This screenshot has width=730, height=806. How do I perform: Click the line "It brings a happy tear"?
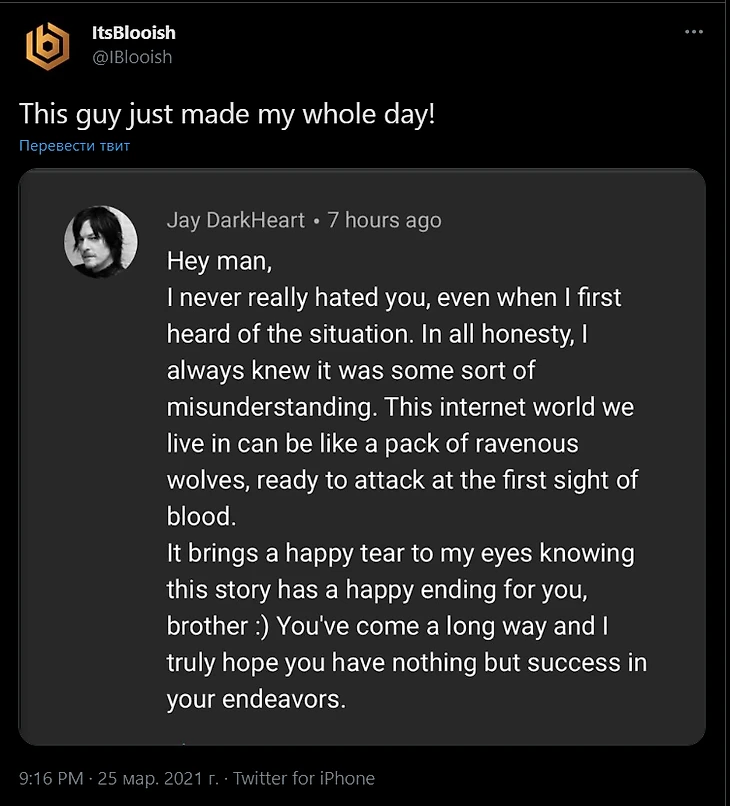(x=400, y=553)
